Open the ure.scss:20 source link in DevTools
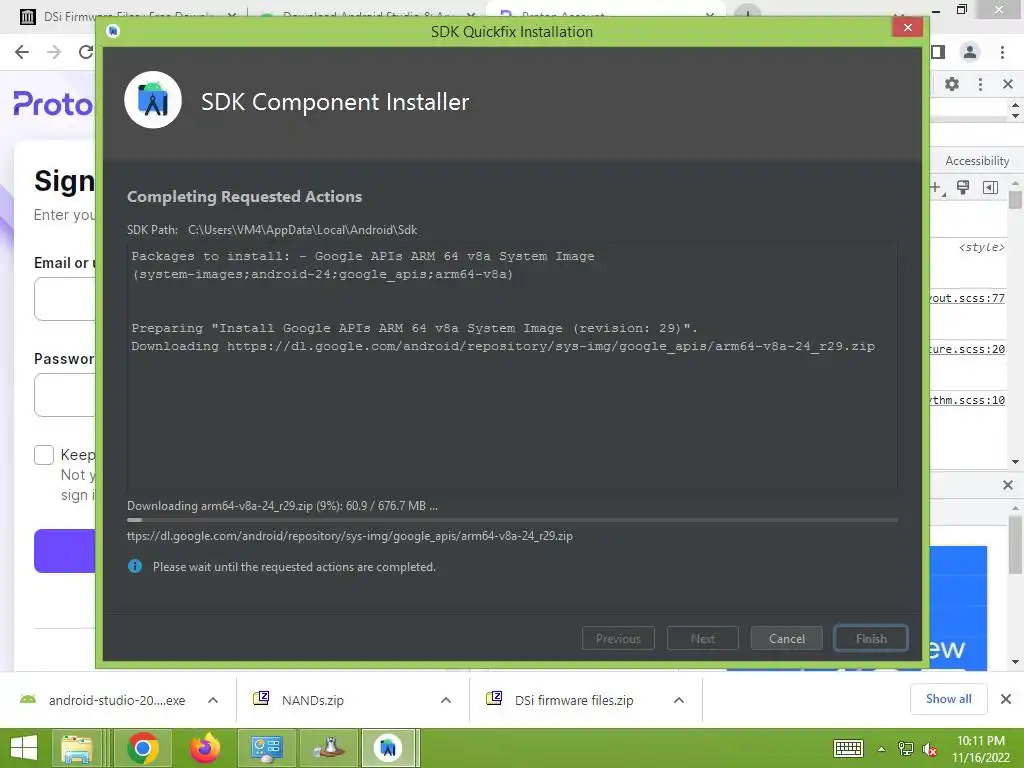 pyautogui.click(x=967, y=349)
